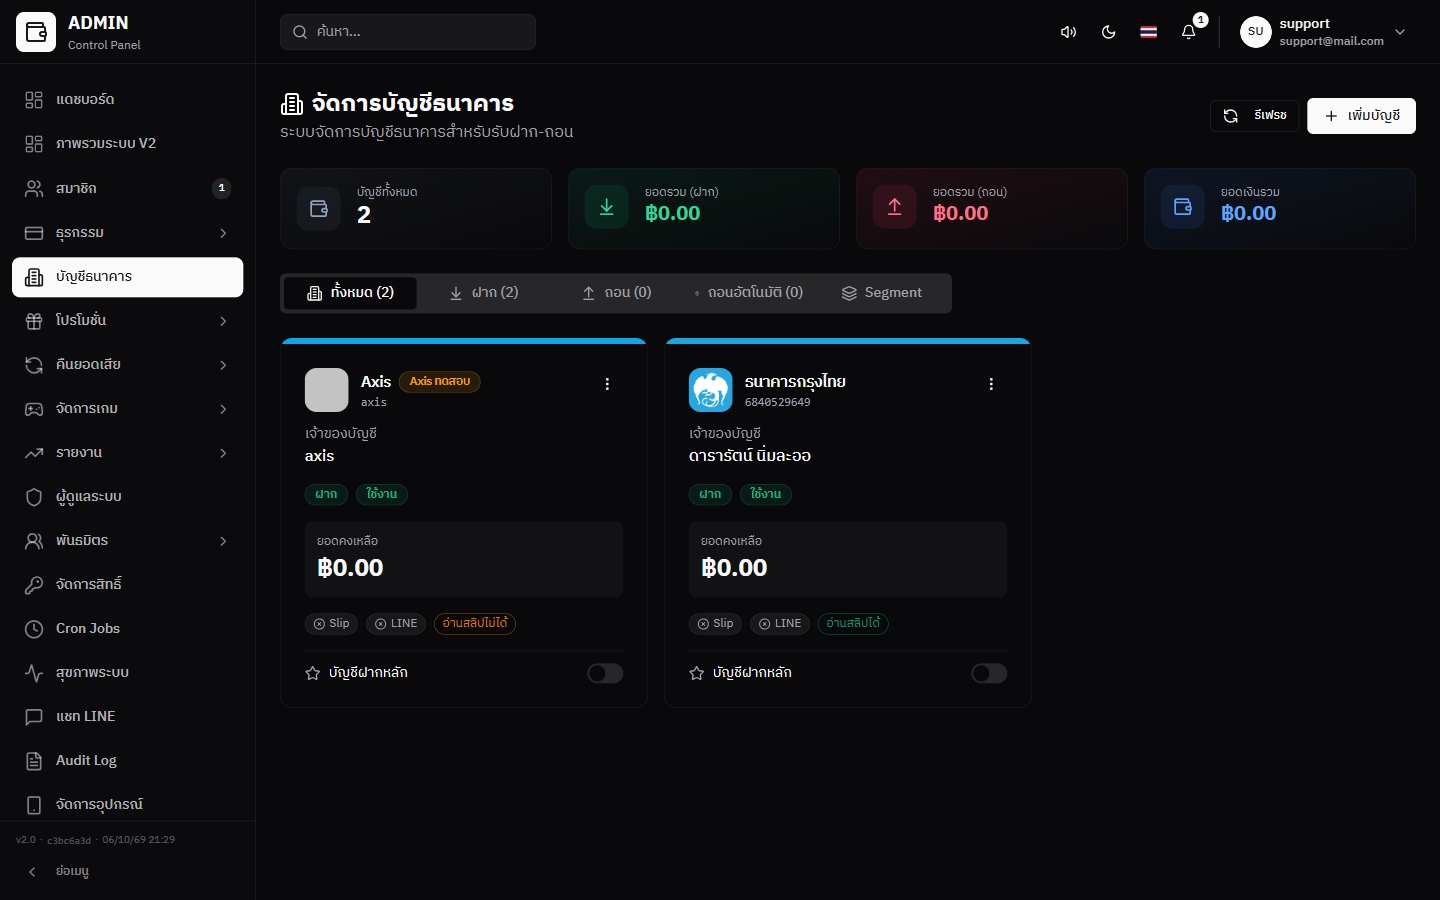Toggle main deposit account switch for ธนาคารกรุงไทย
This screenshot has height=900, width=1440.
[989, 673]
